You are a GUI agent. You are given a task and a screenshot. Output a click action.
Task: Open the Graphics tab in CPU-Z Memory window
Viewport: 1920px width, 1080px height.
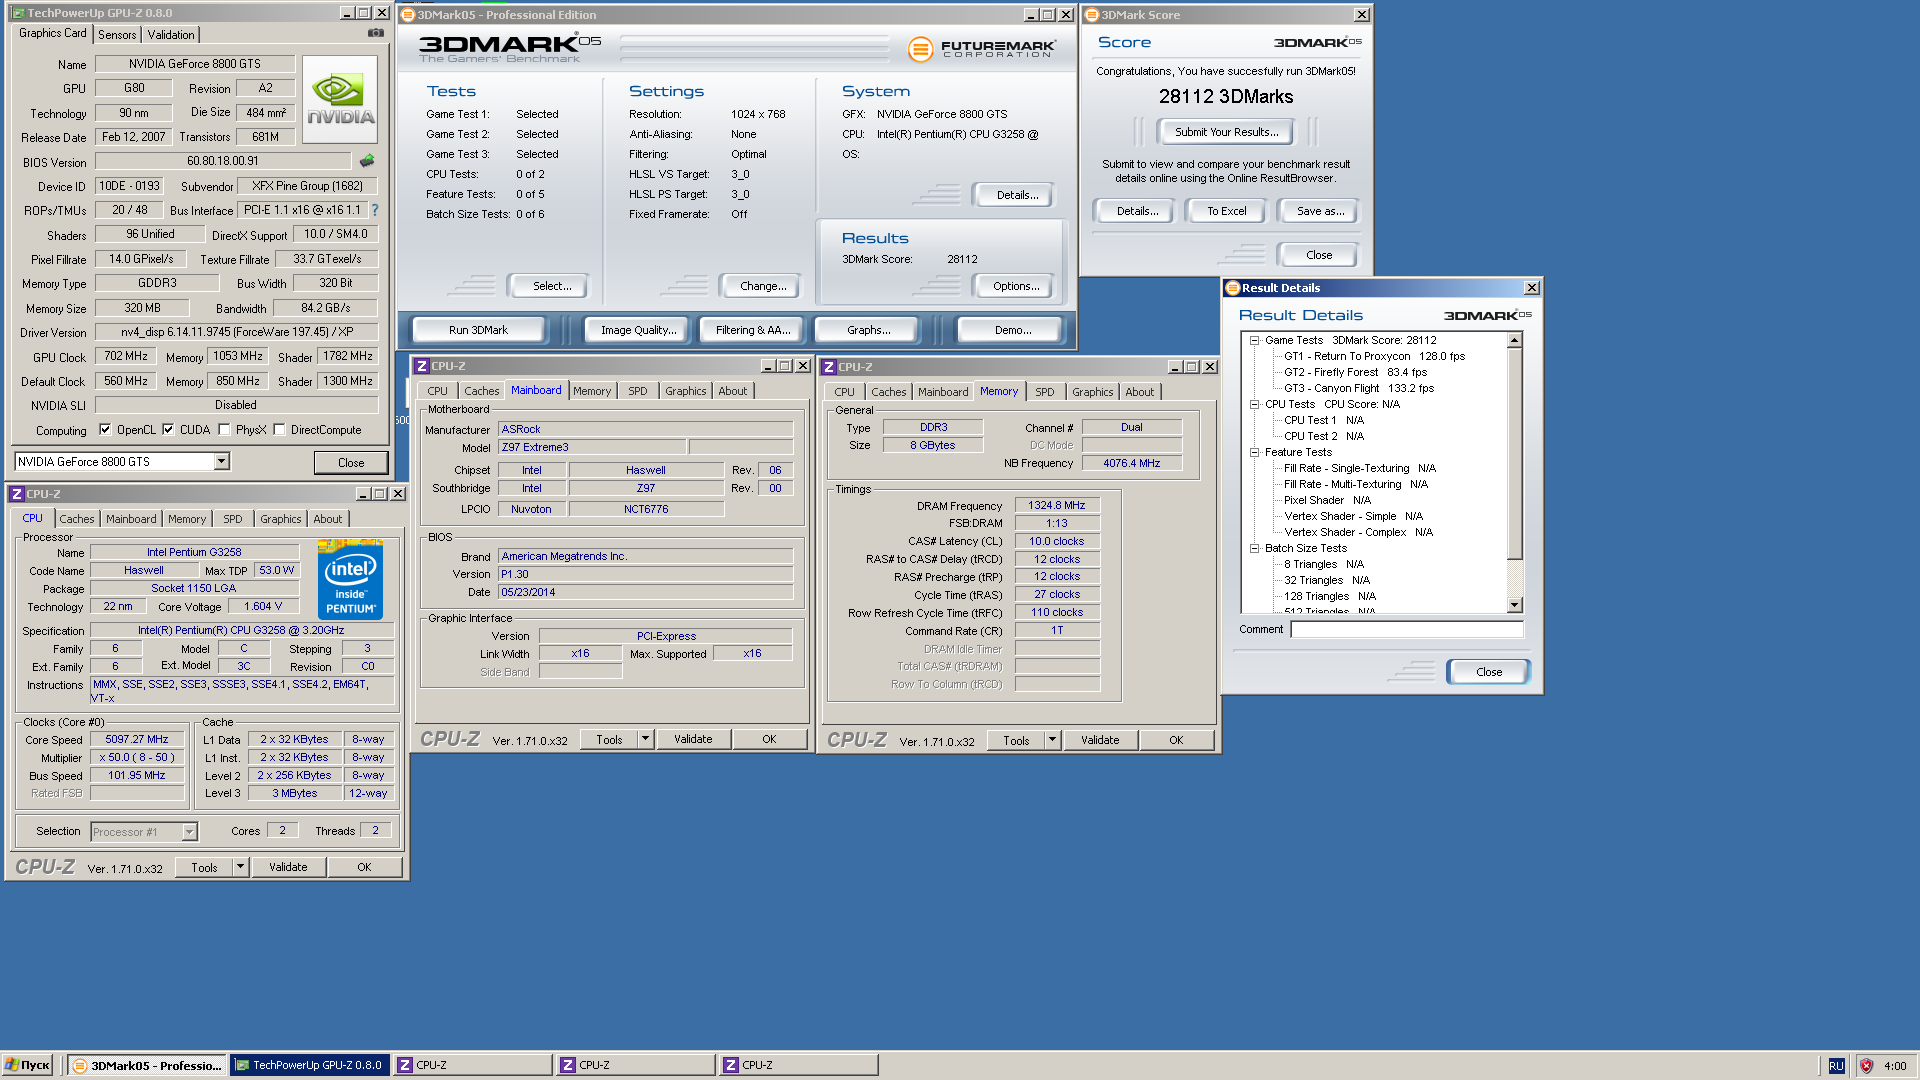coord(1092,392)
